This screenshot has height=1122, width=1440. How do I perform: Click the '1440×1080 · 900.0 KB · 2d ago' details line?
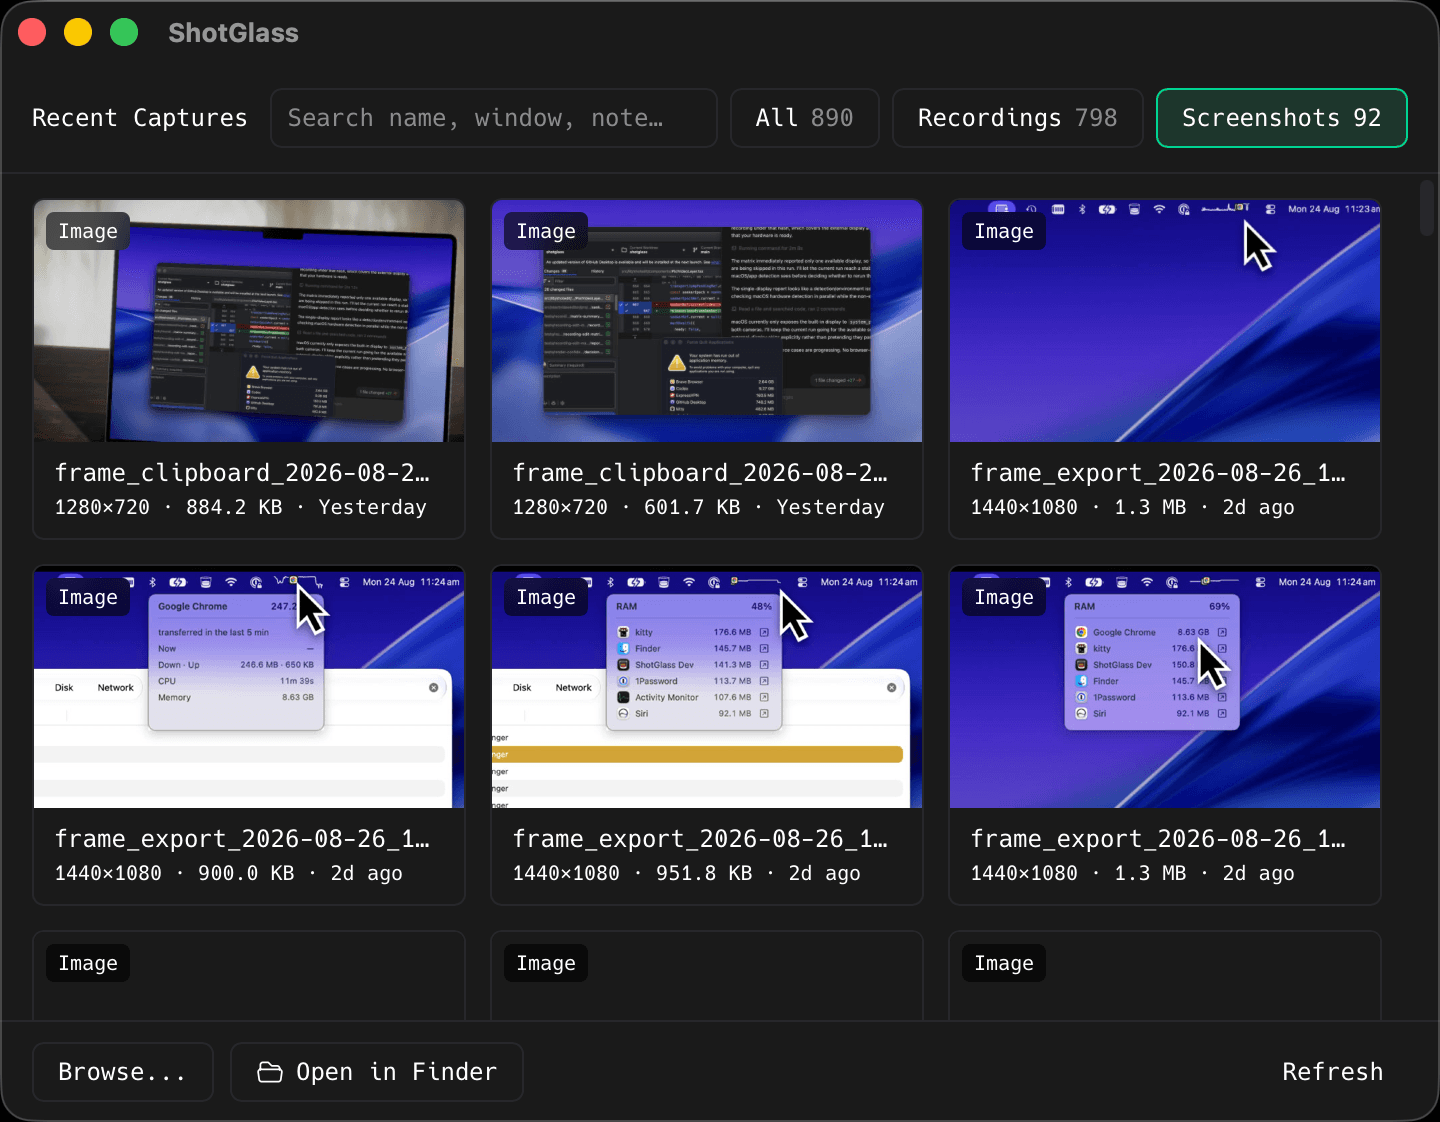[x=229, y=873]
